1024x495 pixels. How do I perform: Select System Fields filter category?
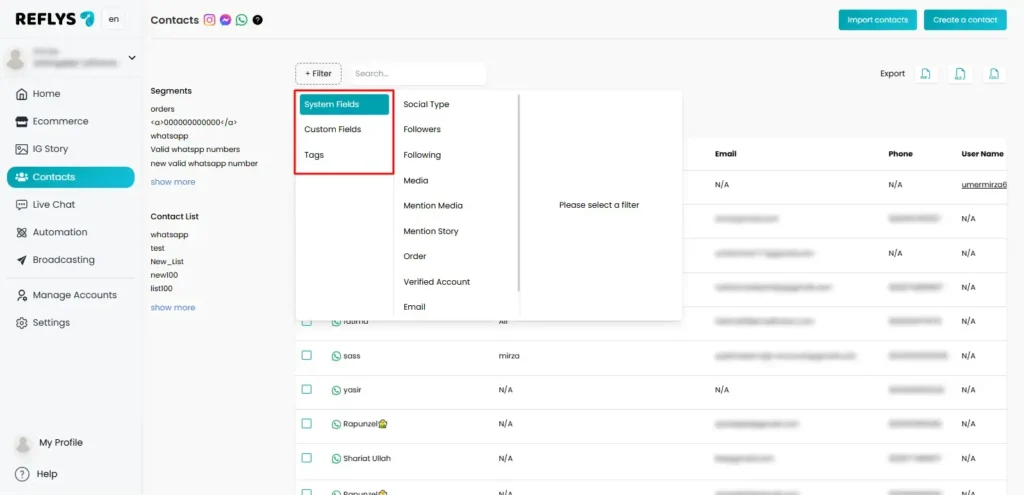(x=344, y=104)
